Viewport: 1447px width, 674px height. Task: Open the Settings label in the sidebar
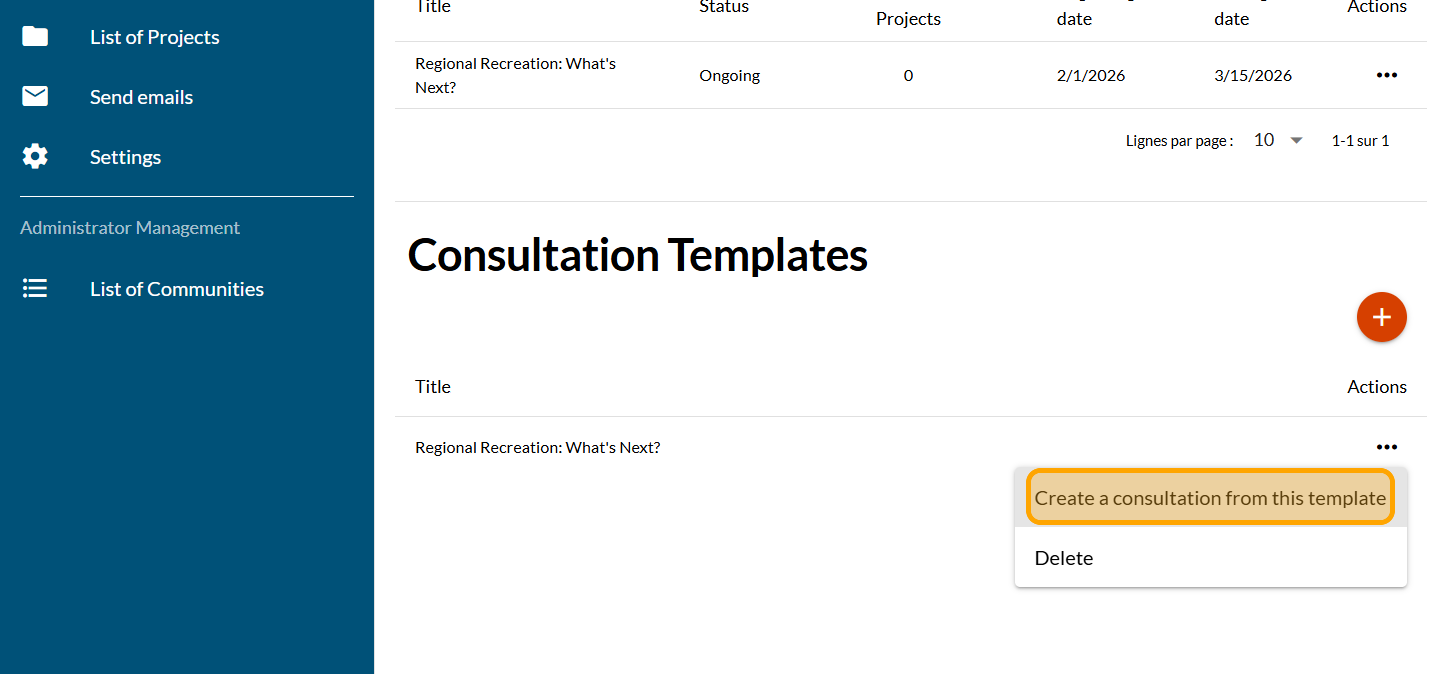[x=125, y=157]
